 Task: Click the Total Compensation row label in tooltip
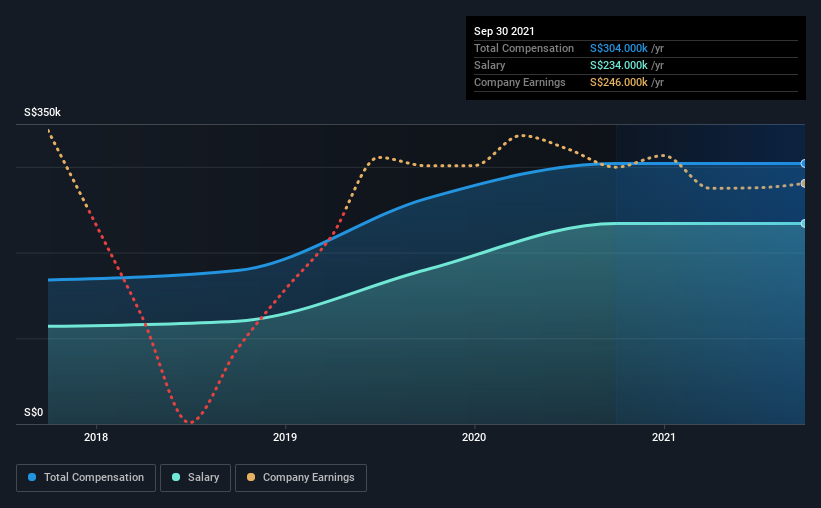(x=524, y=48)
